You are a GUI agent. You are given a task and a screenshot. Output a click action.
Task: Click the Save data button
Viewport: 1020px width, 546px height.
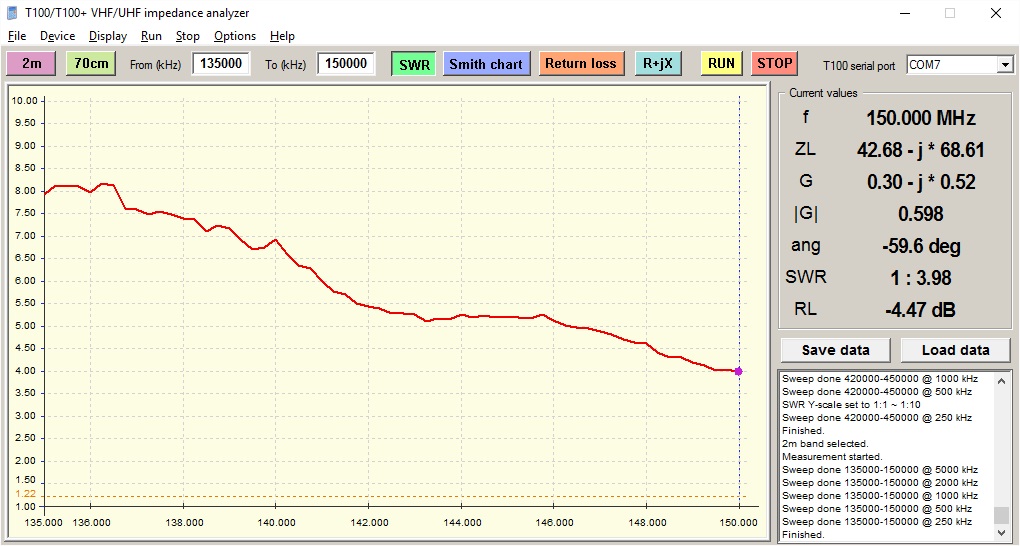[x=835, y=350]
